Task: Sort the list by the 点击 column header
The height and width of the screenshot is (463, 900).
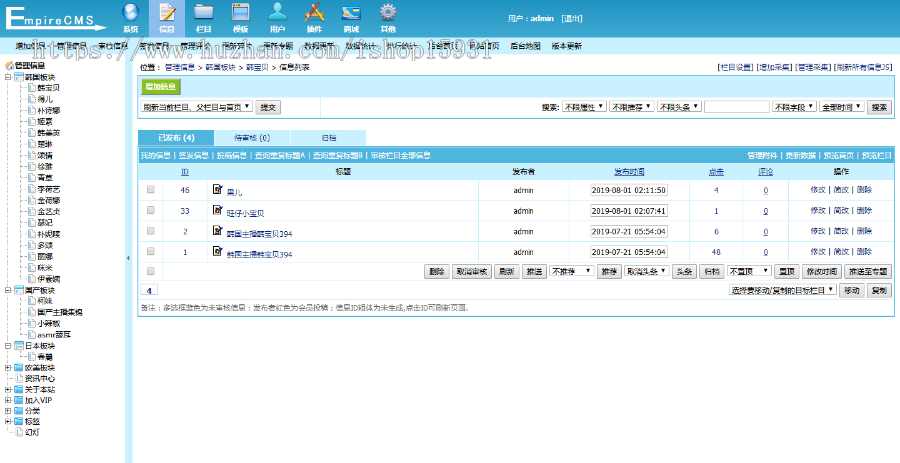Action: (716, 172)
